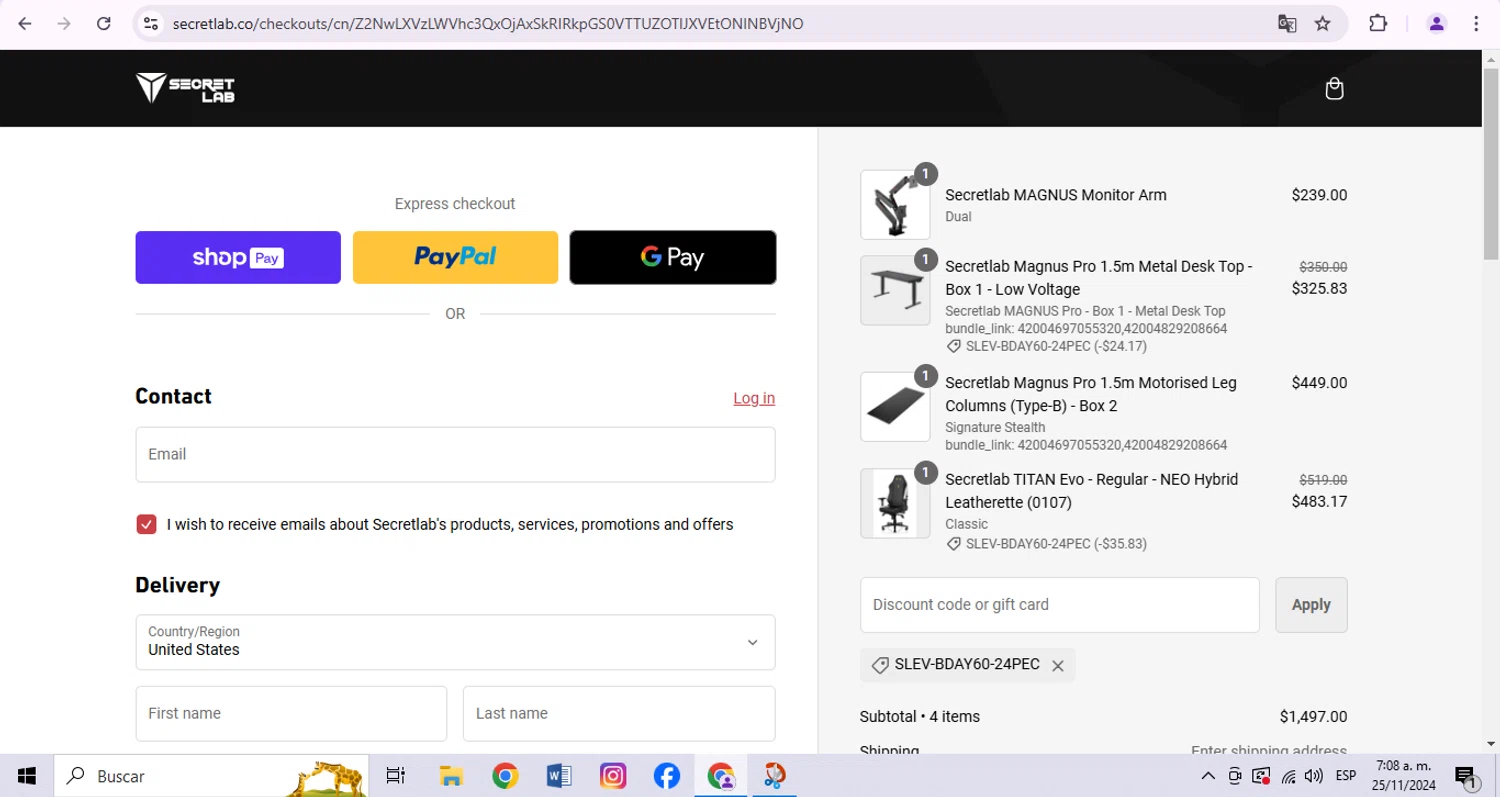The width and height of the screenshot is (1500, 797).
Task: Pay with Shop Pay express checkout
Action: (238, 258)
